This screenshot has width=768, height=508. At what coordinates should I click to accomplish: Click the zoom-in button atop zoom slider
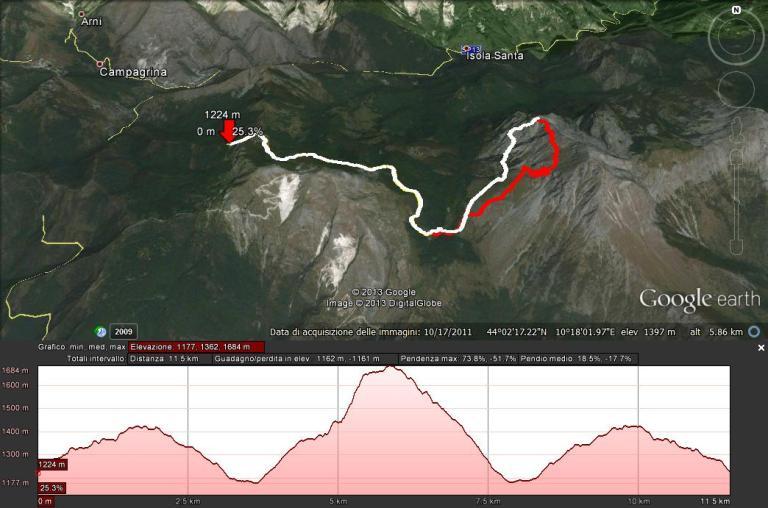[x=737, y=158]
